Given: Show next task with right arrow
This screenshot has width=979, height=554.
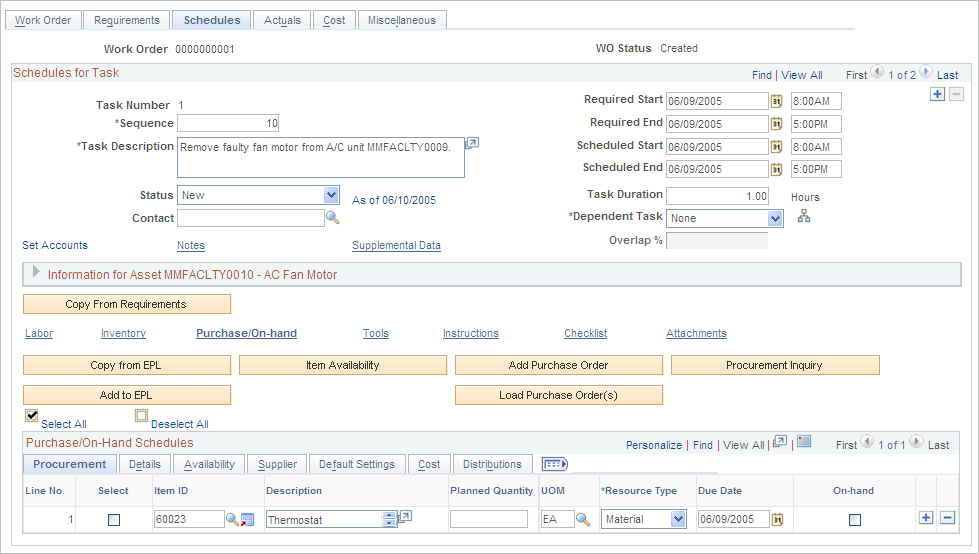Looking at the screenshot, I should point(926,72).
